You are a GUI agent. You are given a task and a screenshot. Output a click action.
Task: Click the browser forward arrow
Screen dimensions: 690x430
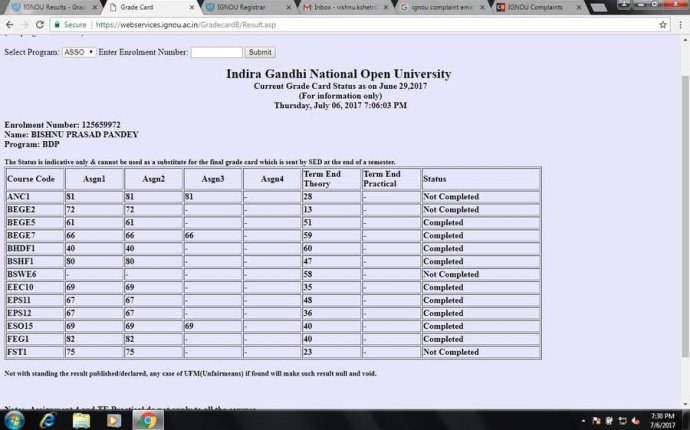25,25
